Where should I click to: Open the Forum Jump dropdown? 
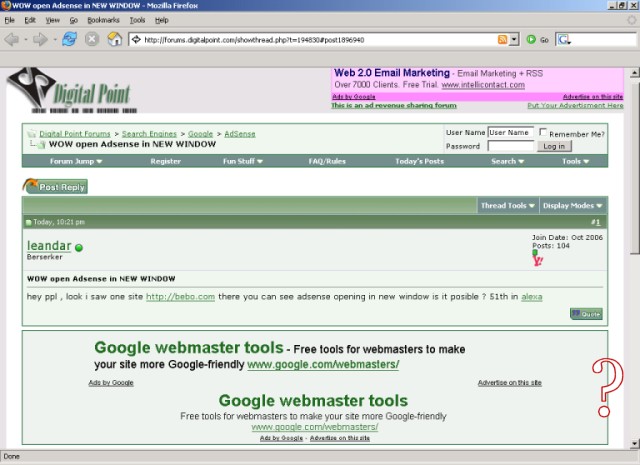(x=76, y=161)
